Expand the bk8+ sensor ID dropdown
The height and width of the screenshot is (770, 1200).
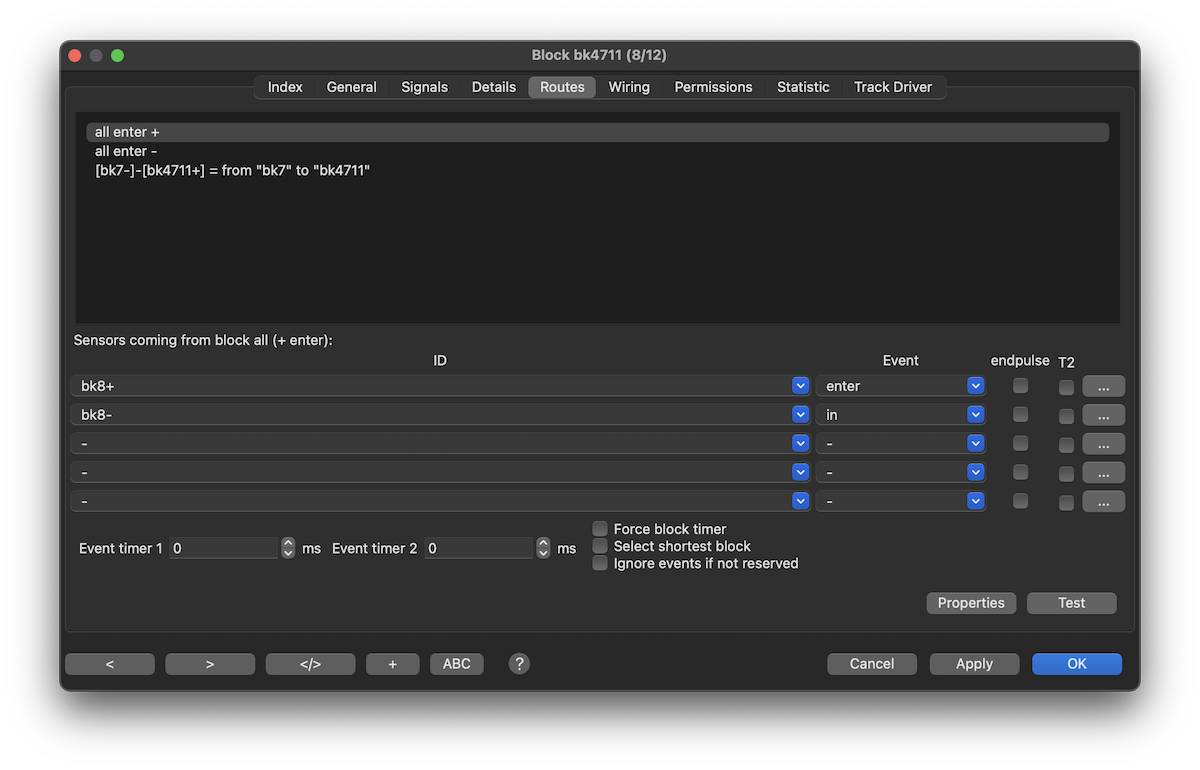pos(800,386)
